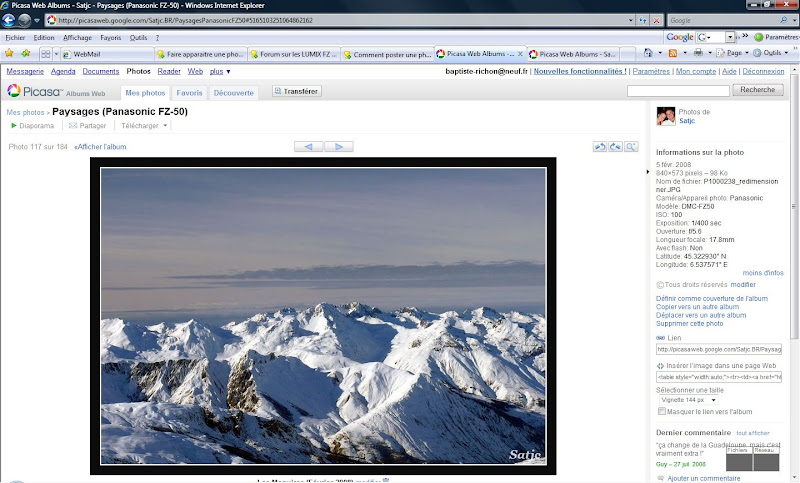Click the Transférer upload button
800x483 pixels.
pyautogui.click(x=296, y=91)
